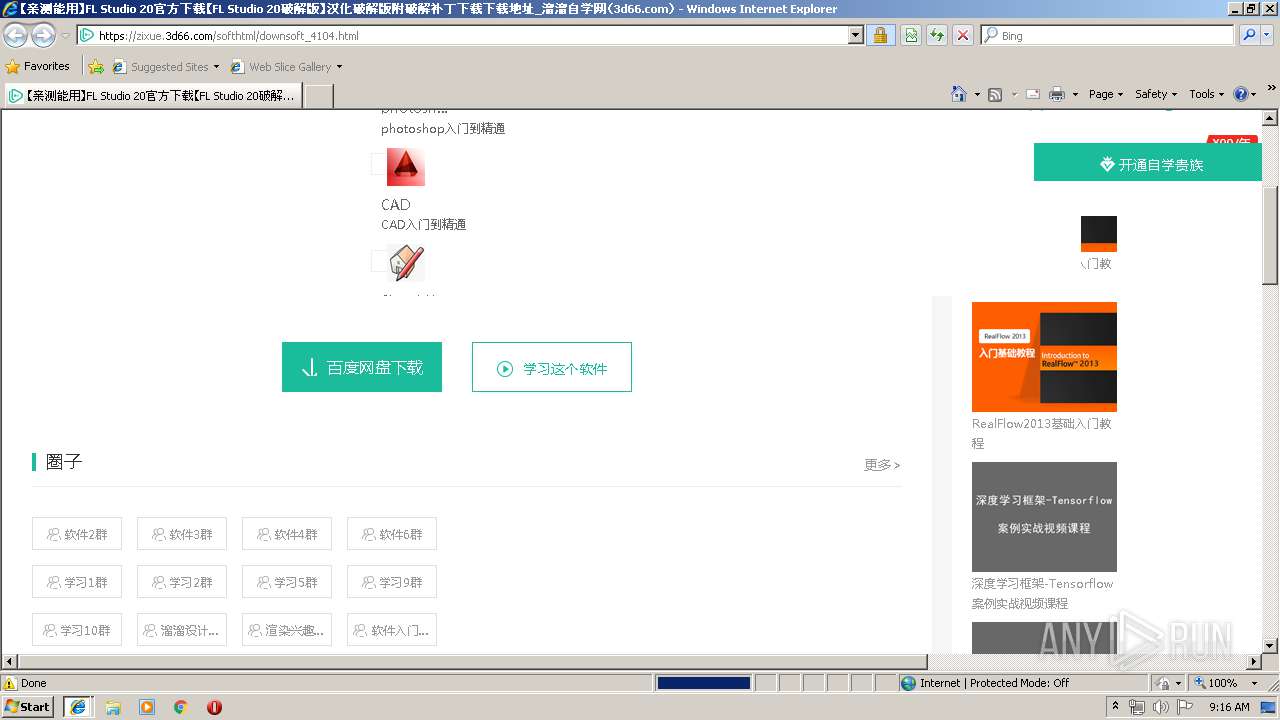The height and width of the screenshot is (720, 1280).
Task: Open the zoom level 100% dropdown
Action: [x=1254, y=683]
